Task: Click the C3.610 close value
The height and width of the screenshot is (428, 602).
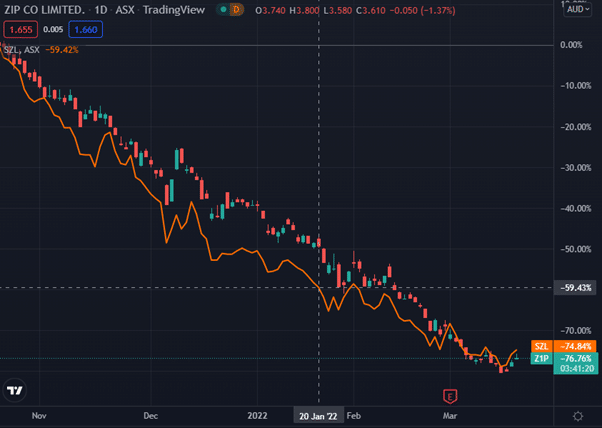Action: click(370, 10)
